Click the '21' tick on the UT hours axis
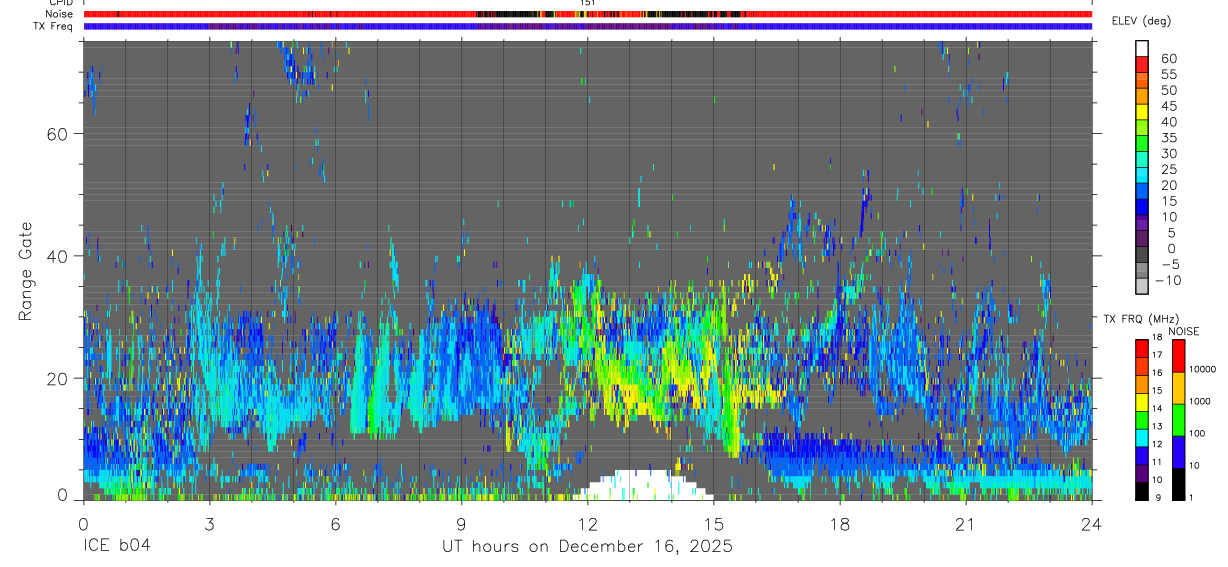Screen dimensions: 1228x567 pyautogui.click(x=965, y=523)
